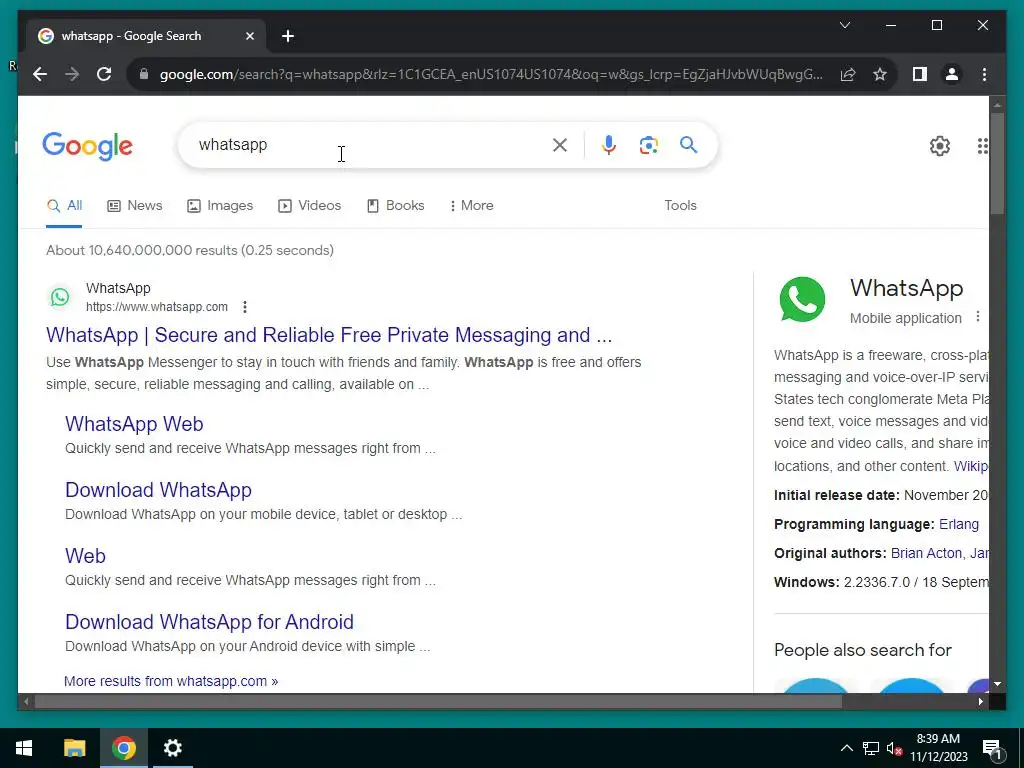The image size is (1024, 768).
Task: Start a search by voice
Action: point(609,145)
